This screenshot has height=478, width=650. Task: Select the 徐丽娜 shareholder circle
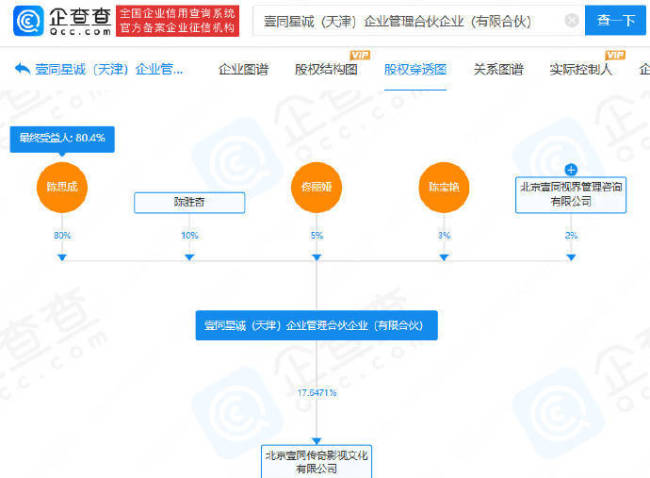coord(317,187)
